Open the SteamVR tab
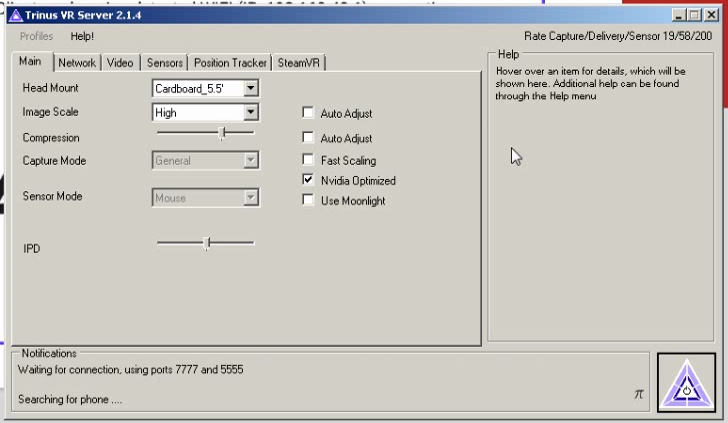 pyautogui.click(x=299, y=63)
